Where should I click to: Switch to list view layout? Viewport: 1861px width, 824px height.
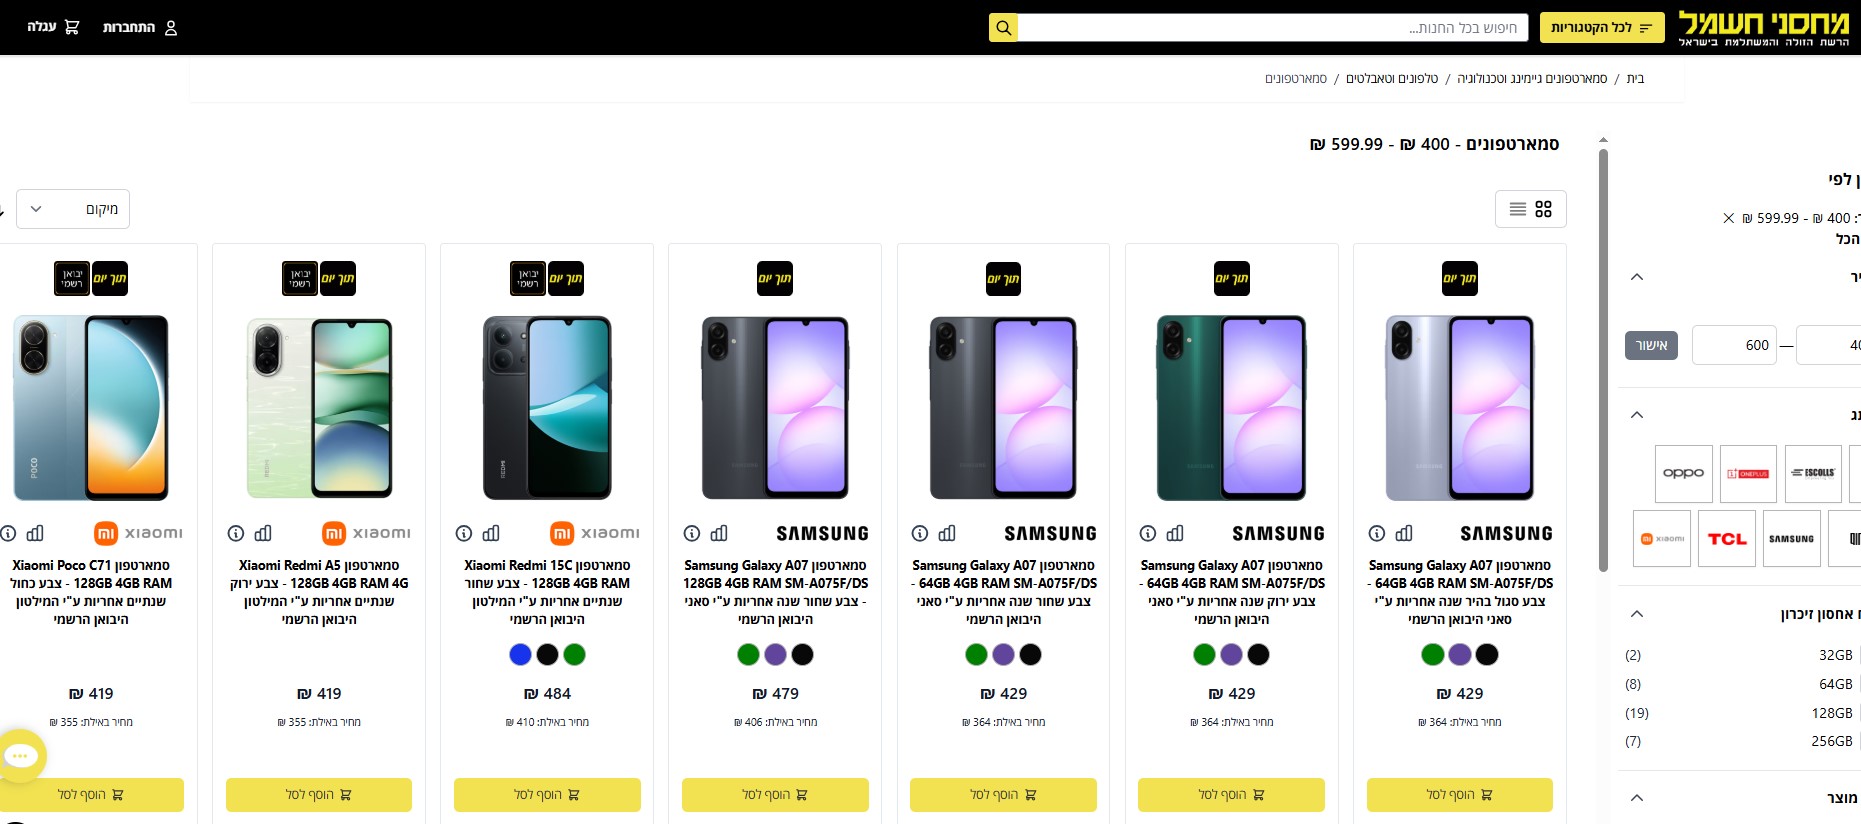click(1517, 209)
